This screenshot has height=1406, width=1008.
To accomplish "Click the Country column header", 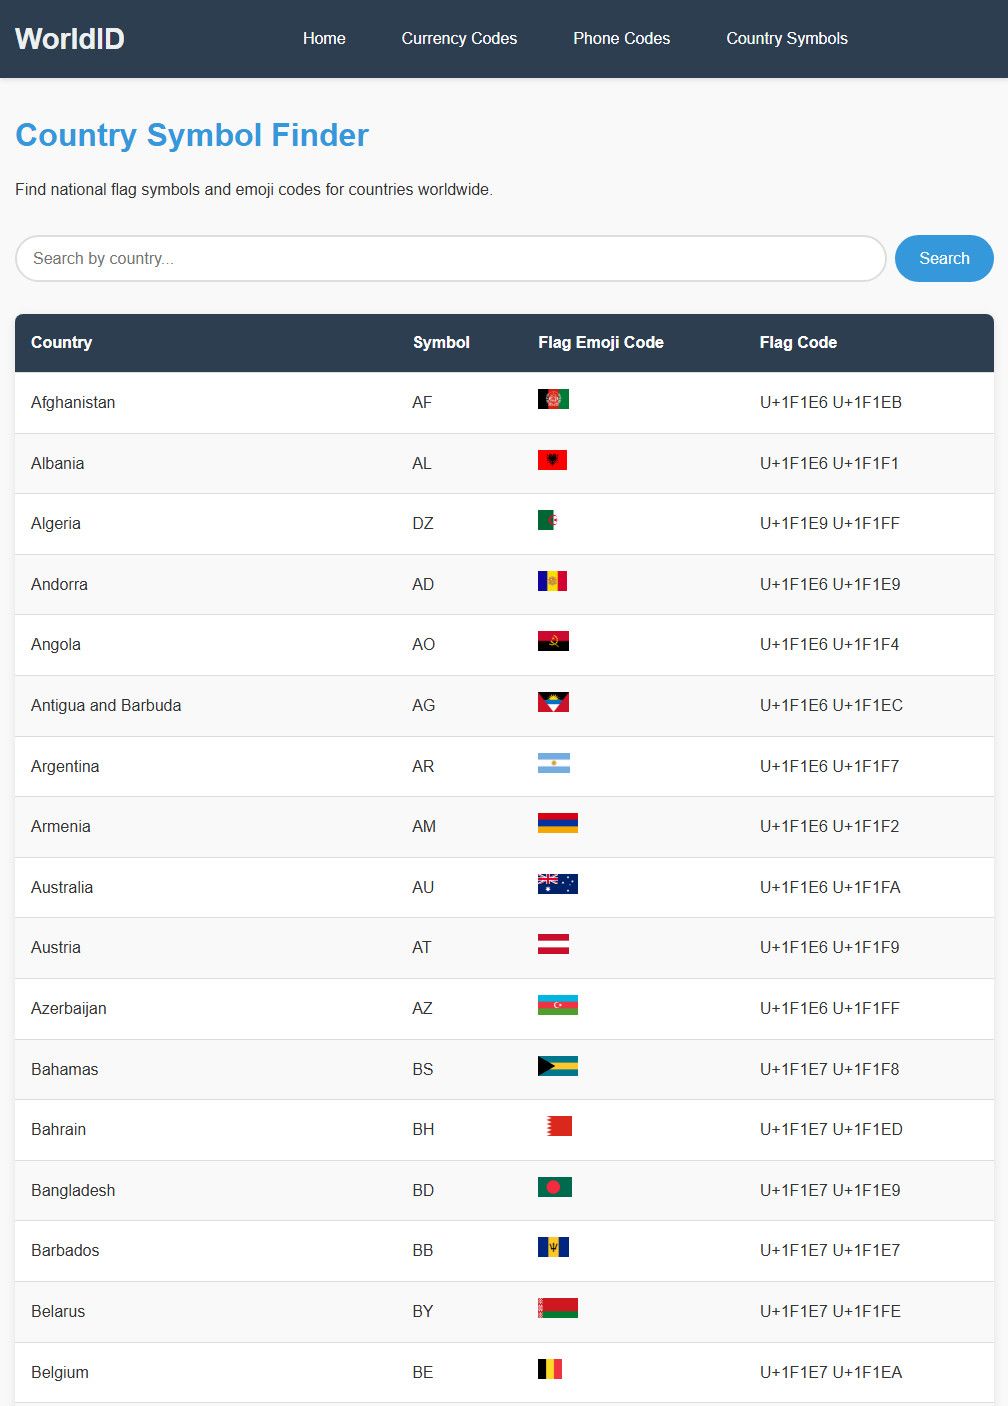I will [62, 343].
